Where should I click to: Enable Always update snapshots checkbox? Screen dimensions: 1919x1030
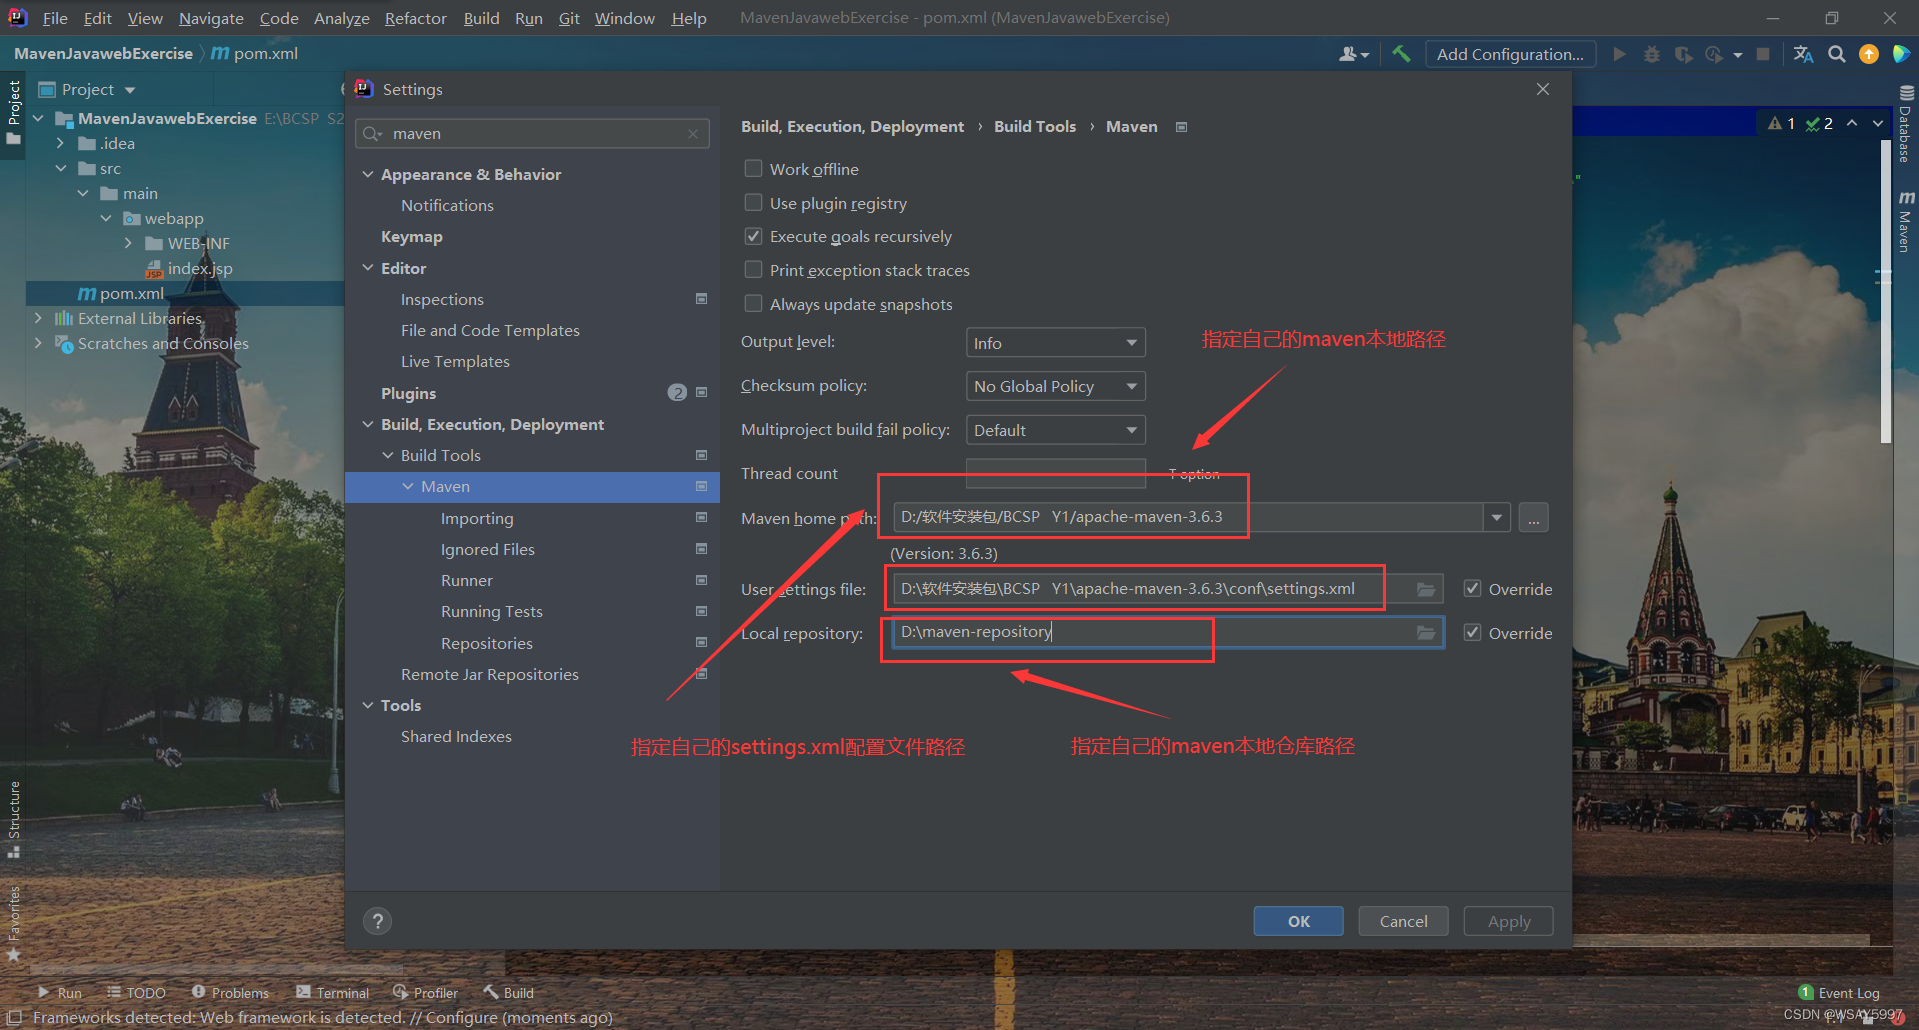754,304
